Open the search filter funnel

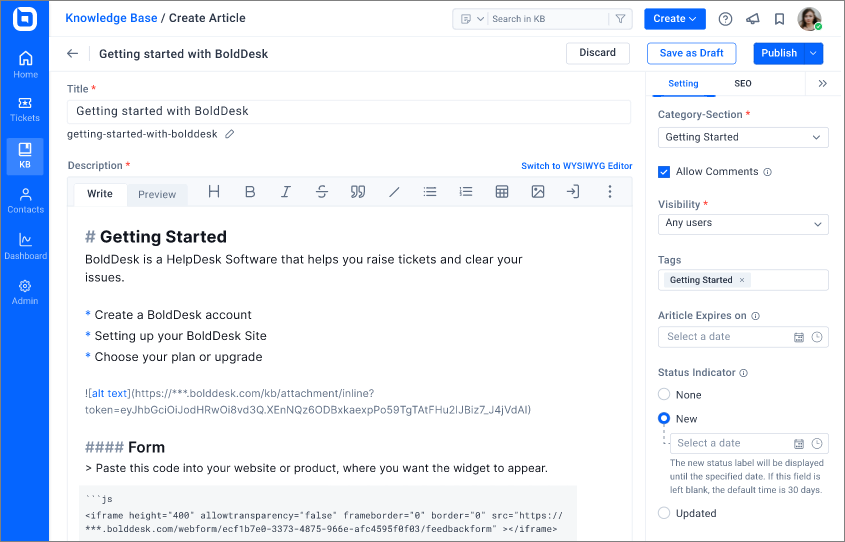[x=620, y=19]
